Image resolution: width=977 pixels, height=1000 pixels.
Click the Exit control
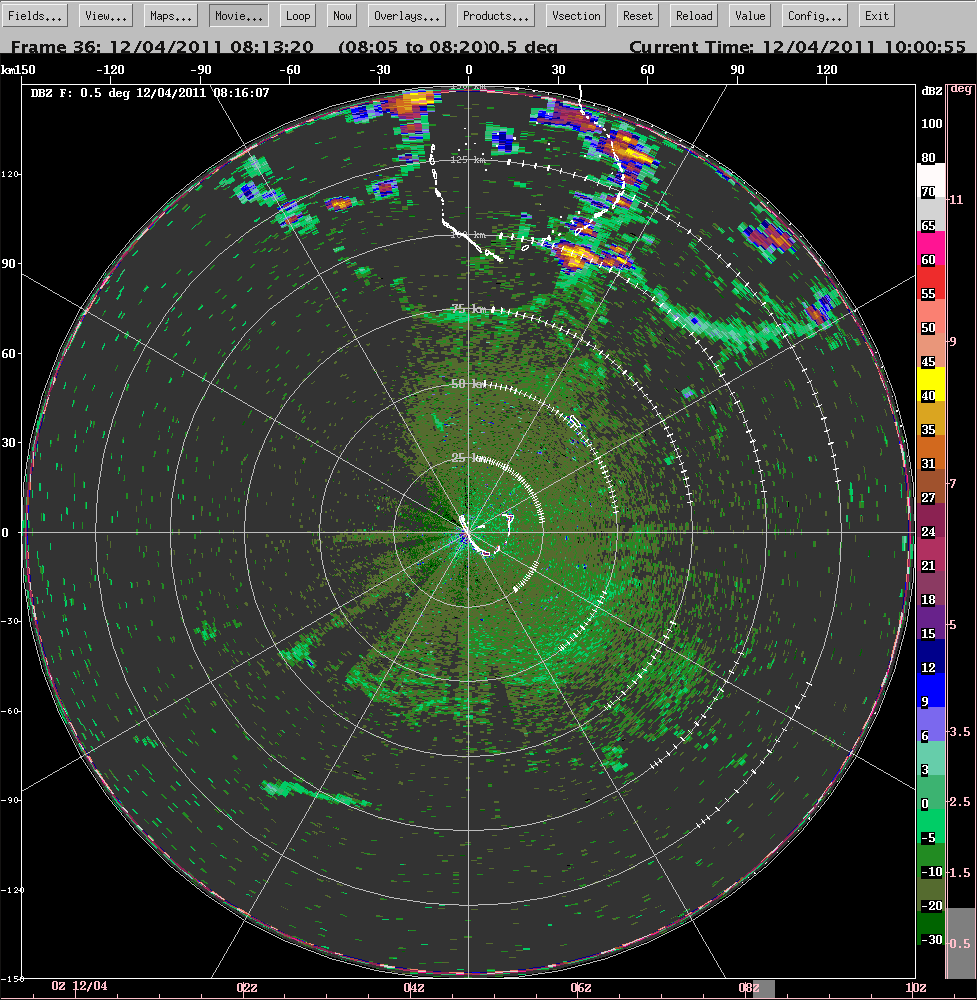[876, 15]
